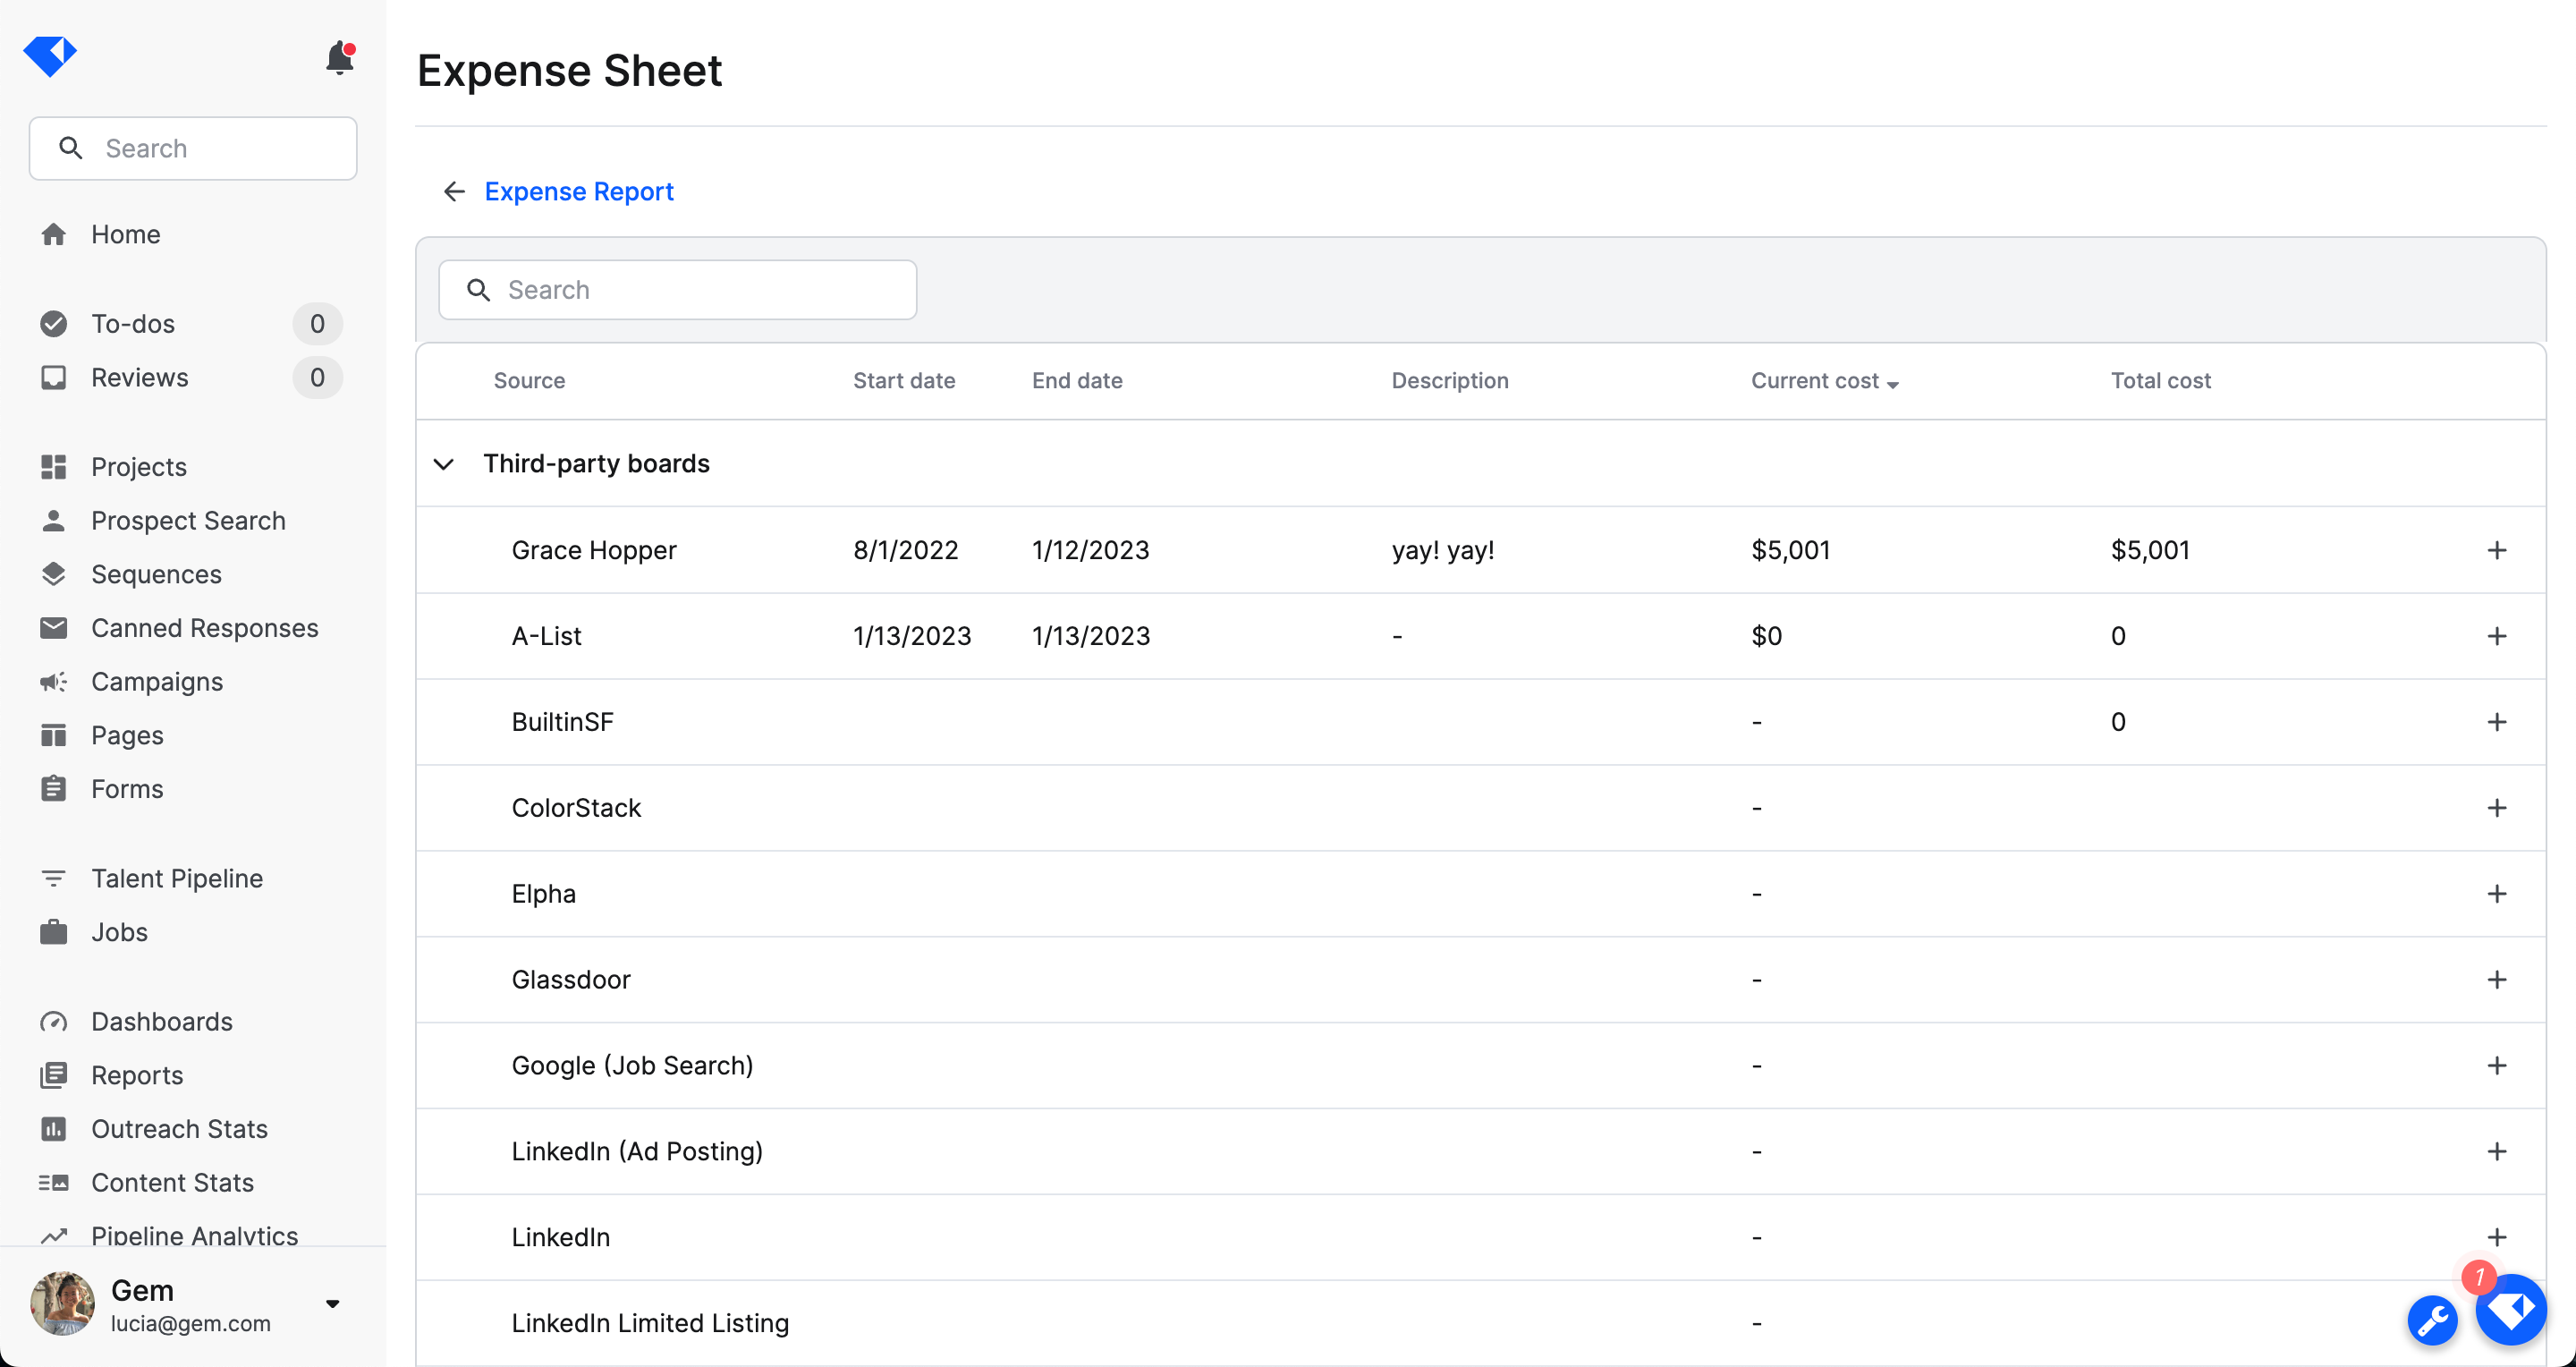Click the Total cost column header
Screen dimensions: 2576x1367
pos(2160,381)
